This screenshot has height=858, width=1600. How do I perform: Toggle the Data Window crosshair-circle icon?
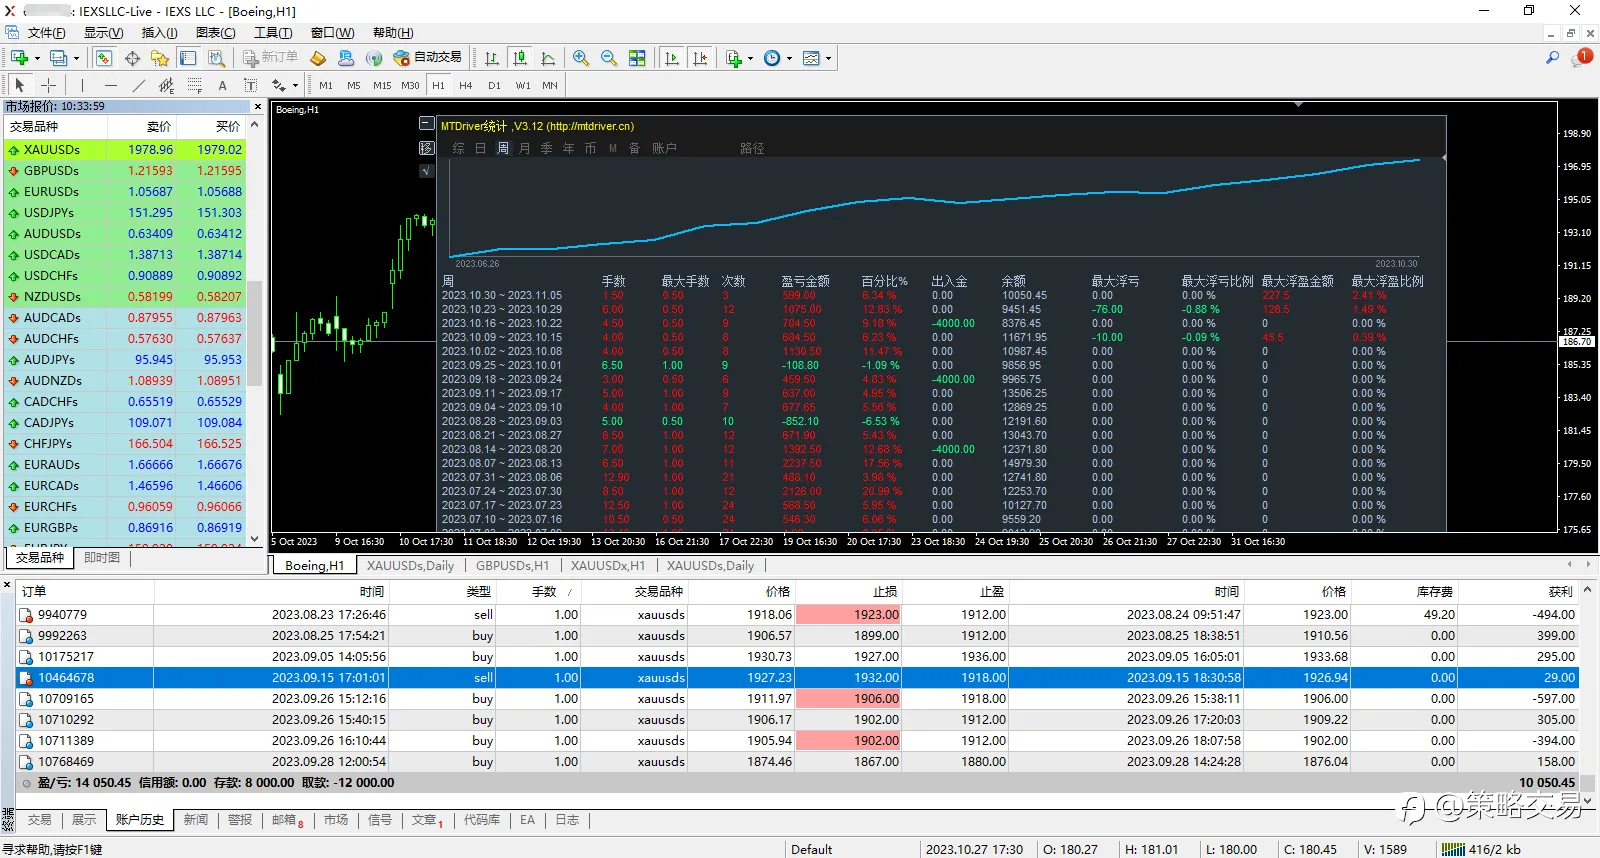[x=132, y=58]
